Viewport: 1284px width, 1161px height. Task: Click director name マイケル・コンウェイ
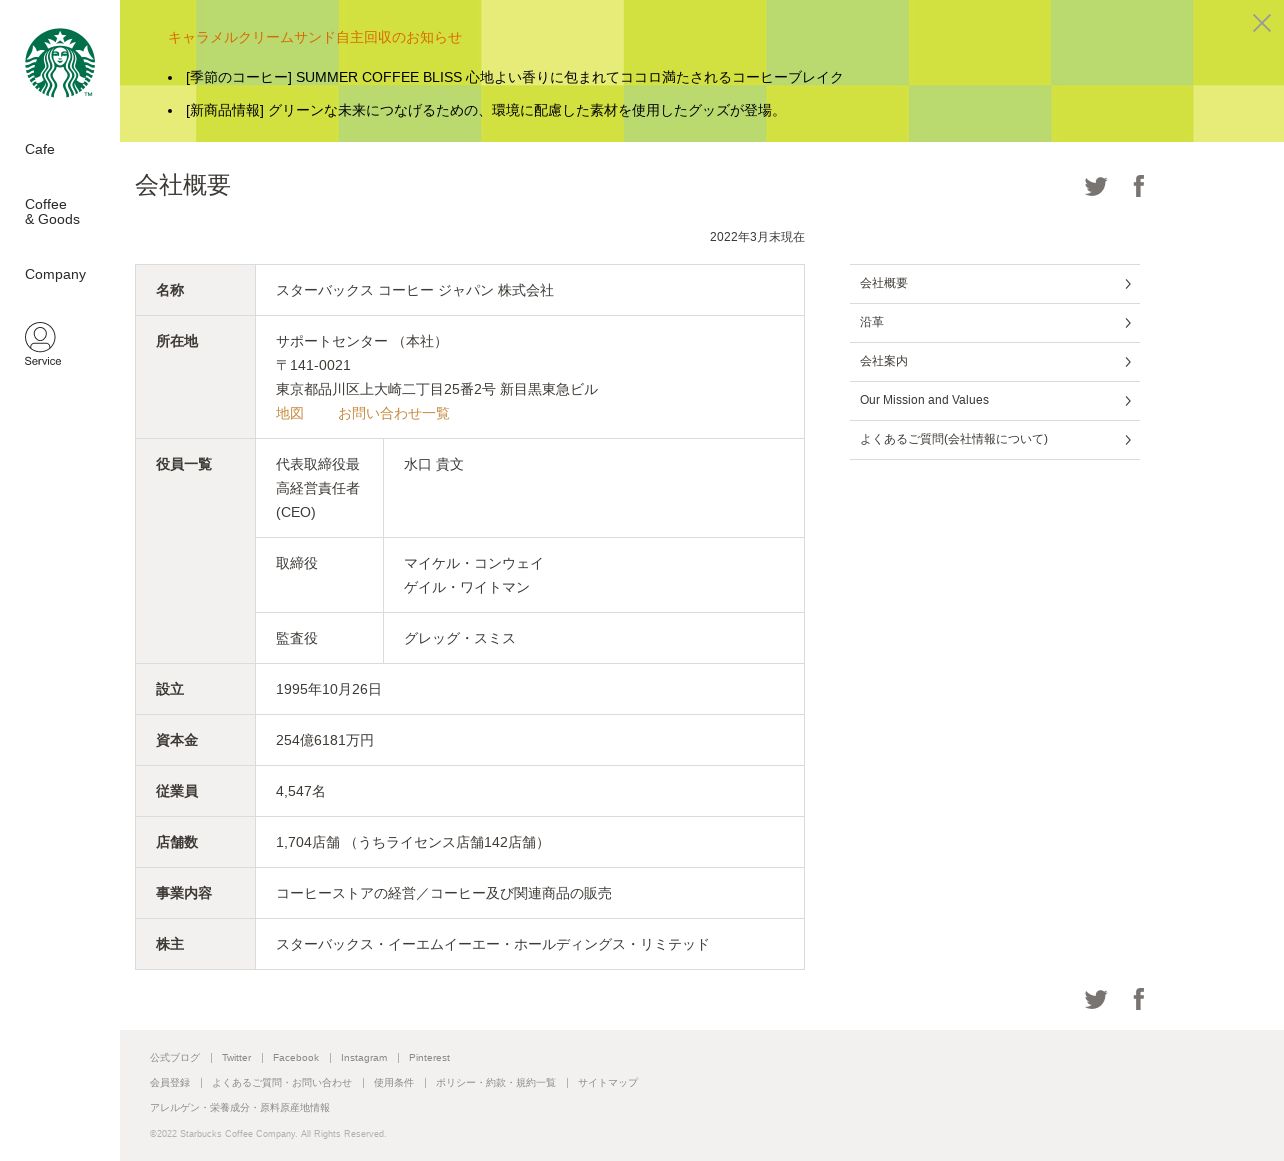474,563
